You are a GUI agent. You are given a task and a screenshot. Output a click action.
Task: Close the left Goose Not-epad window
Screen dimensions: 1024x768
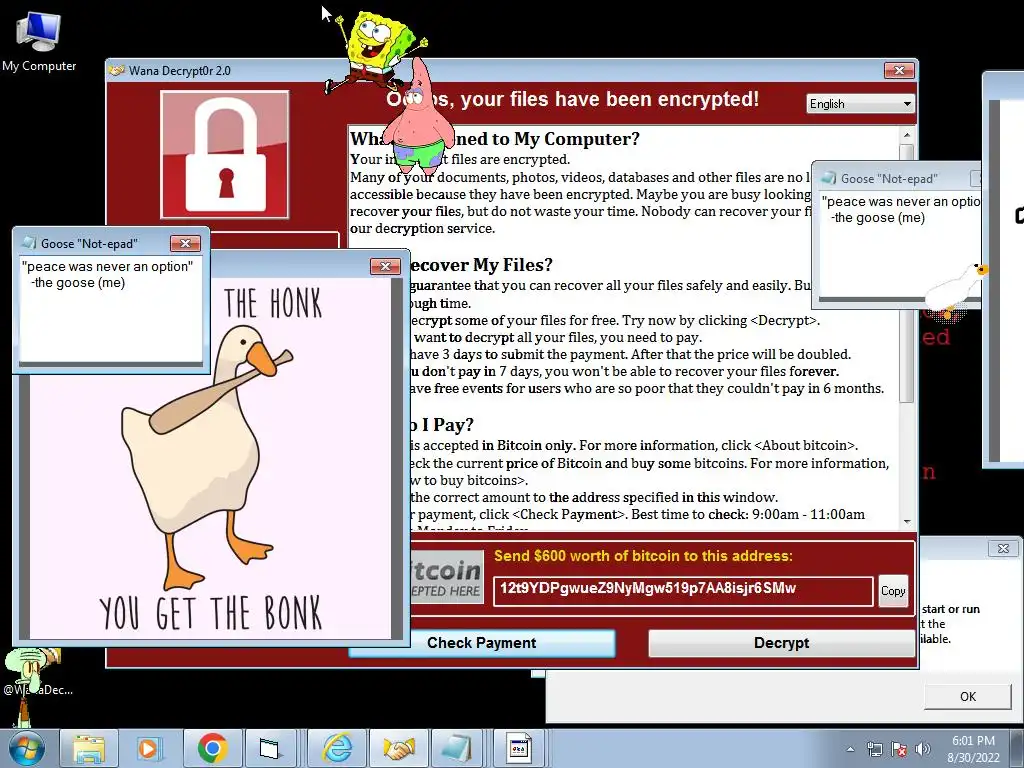point(185,243)
